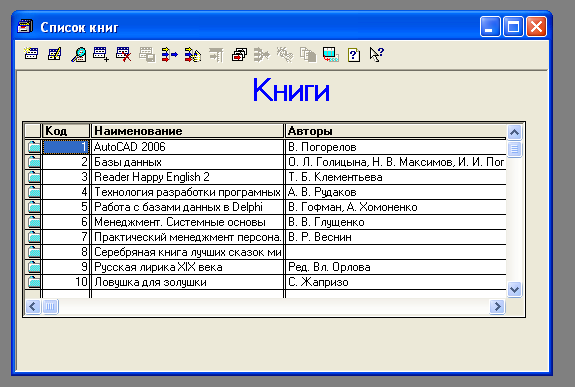Image resolution: width=575 pixels, height=387 pixels.
Task: Select the Ловушка для золушки cell
Action: point(187,282)
